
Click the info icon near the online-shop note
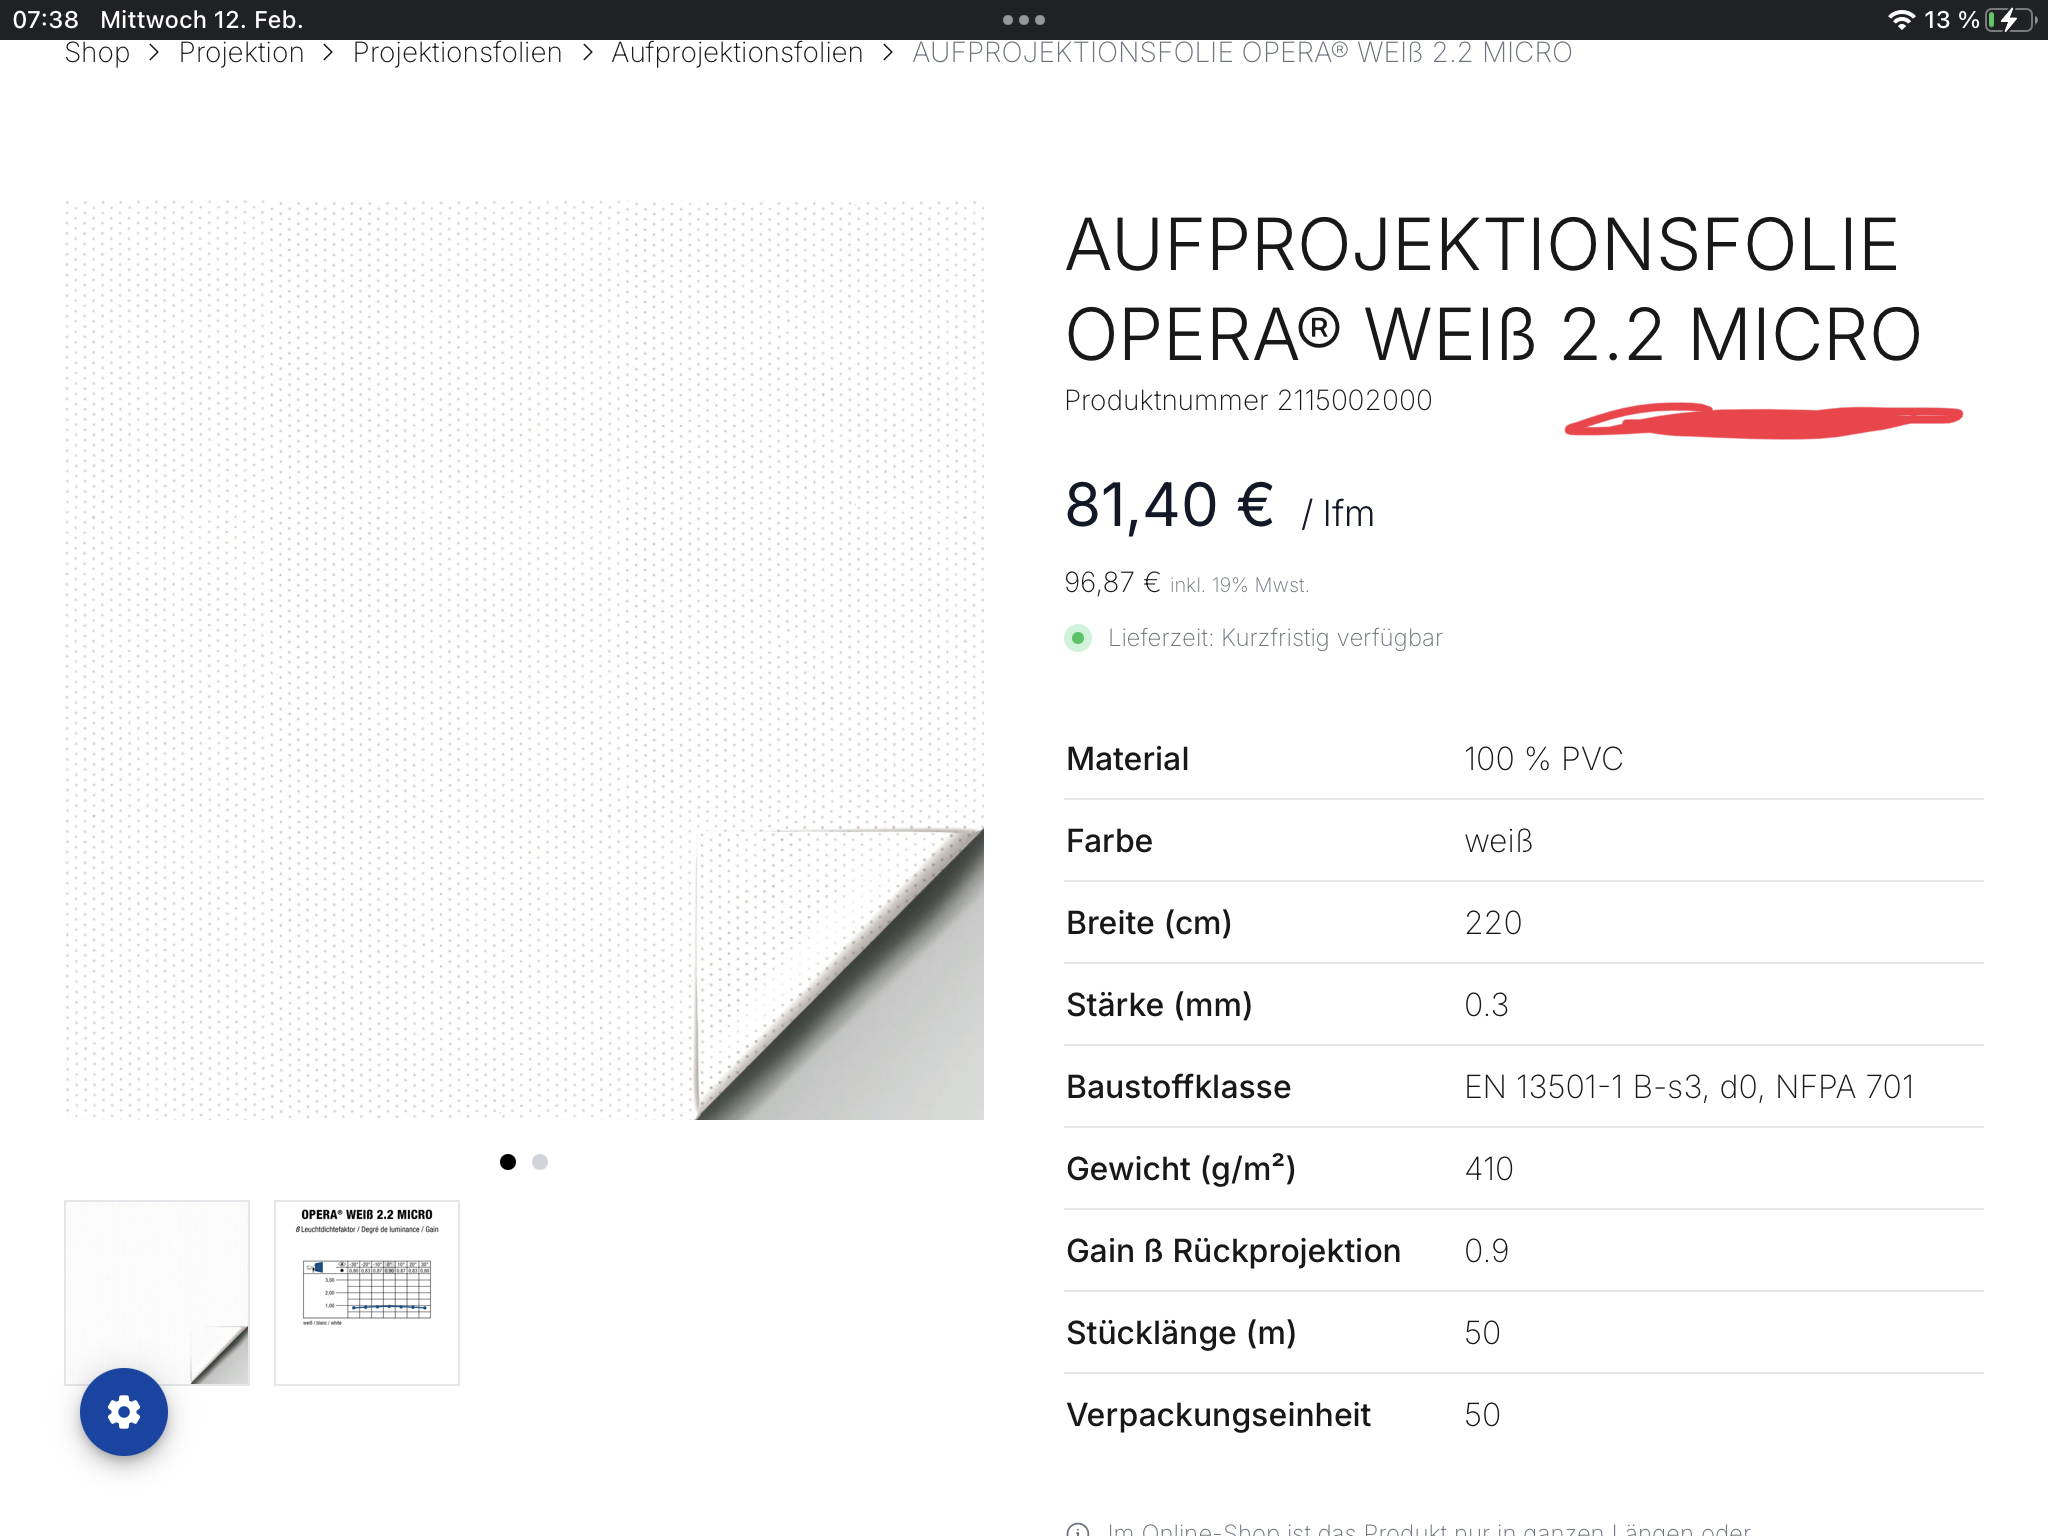pyautogui.click(x=1078, y=1529)
